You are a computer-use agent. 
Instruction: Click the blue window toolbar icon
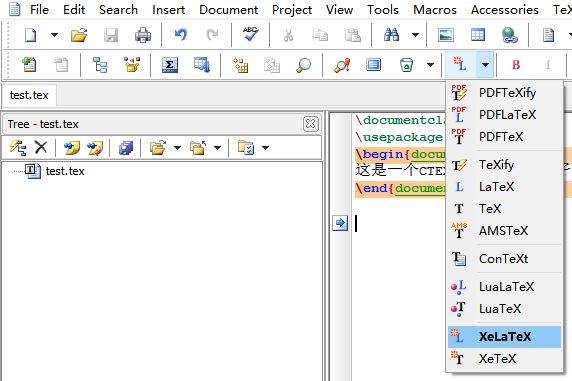point(374,65)
